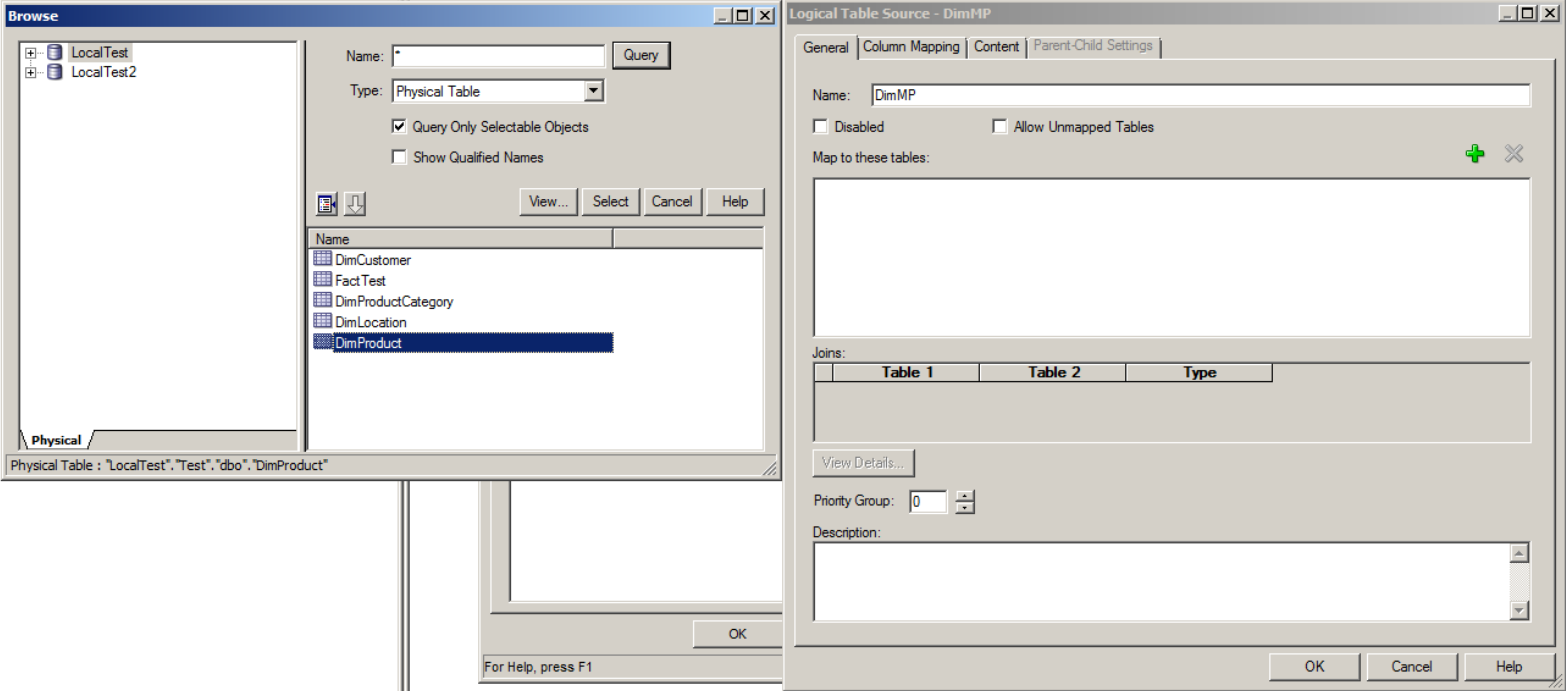1566x691 pixels.
Task: Click the green plus Add table icon
Action: [x=1474, y=153]
